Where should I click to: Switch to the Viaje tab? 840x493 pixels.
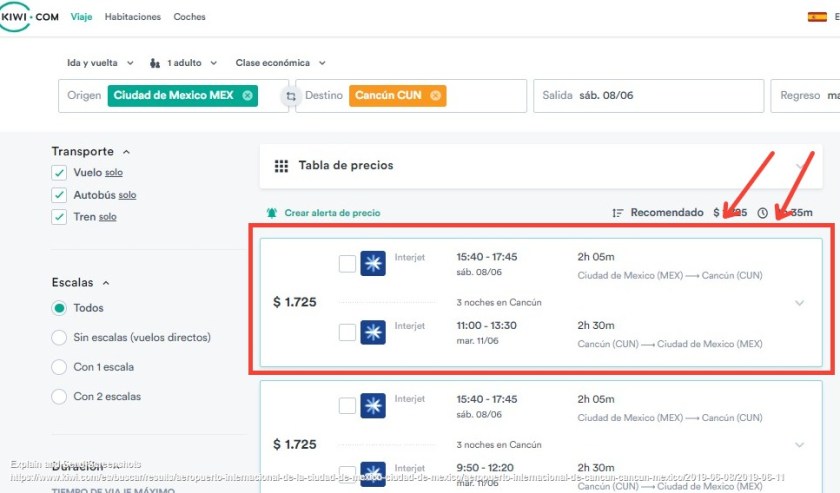pyautogui.click(x=81, y=17)
